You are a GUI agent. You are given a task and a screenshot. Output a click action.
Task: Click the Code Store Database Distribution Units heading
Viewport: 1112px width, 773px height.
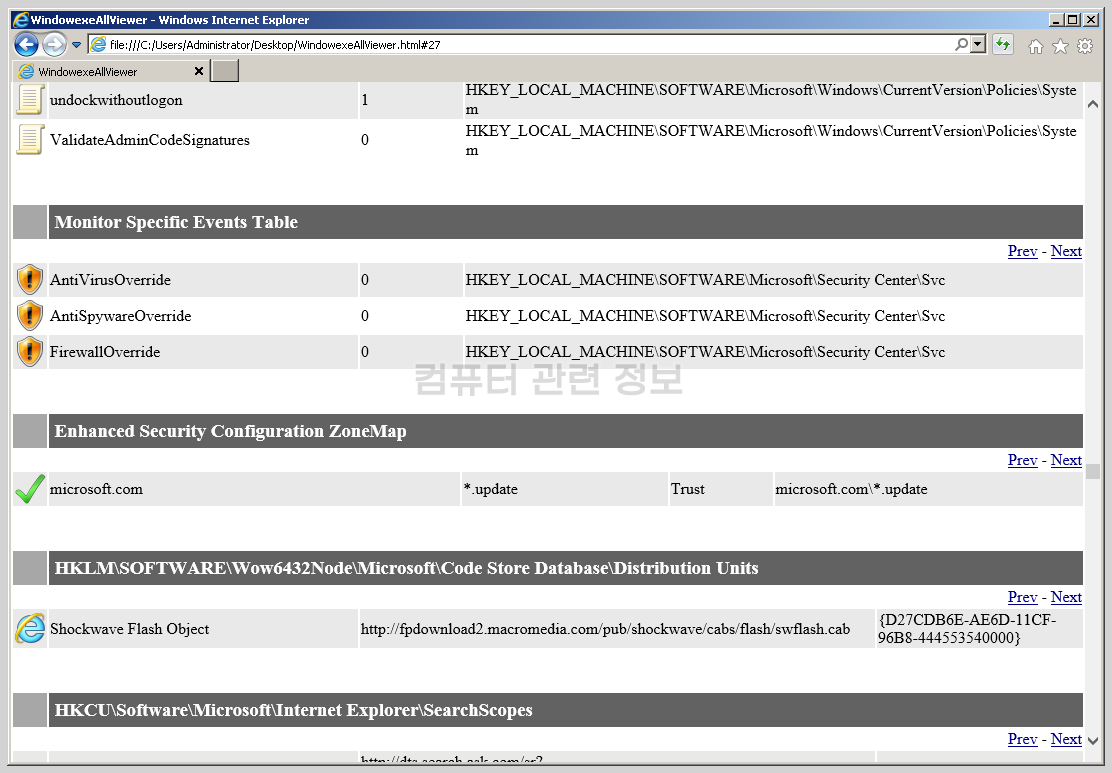(406, 568)
